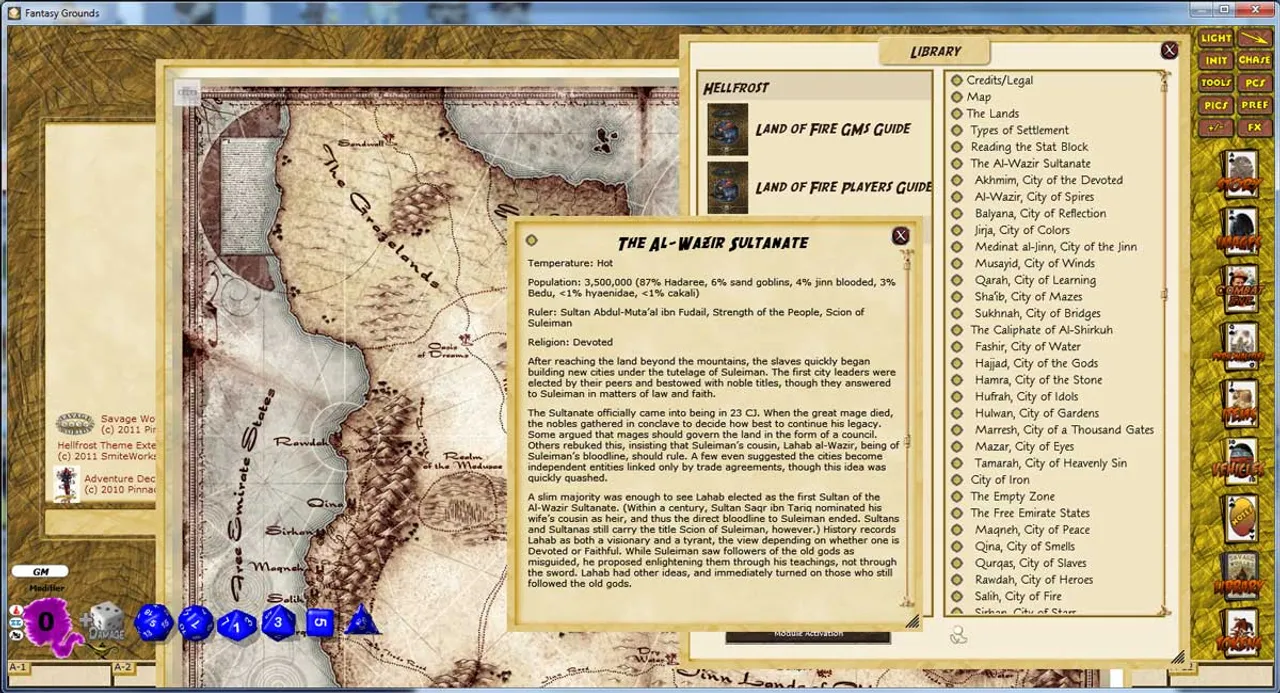Viewport: 1280px width, 693px height.
Task: Open Medinat al-Jinn, City of the Jinn
Action: tap(1055, 247)
